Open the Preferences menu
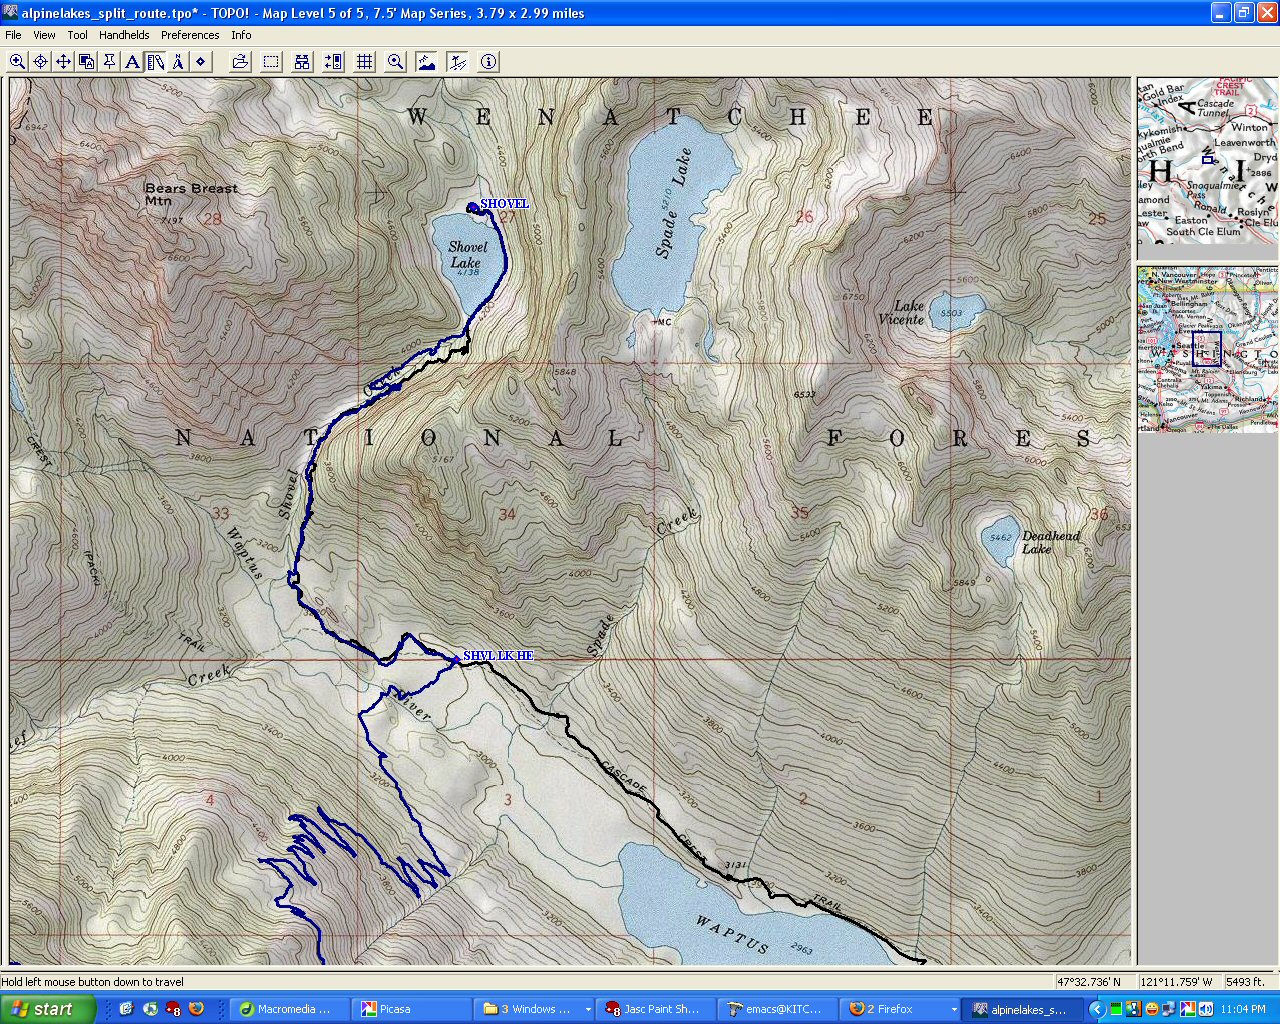Image resolution: width=1280 pixels, height=1024 pixels. pyautogui.click(x=190, y=35)
